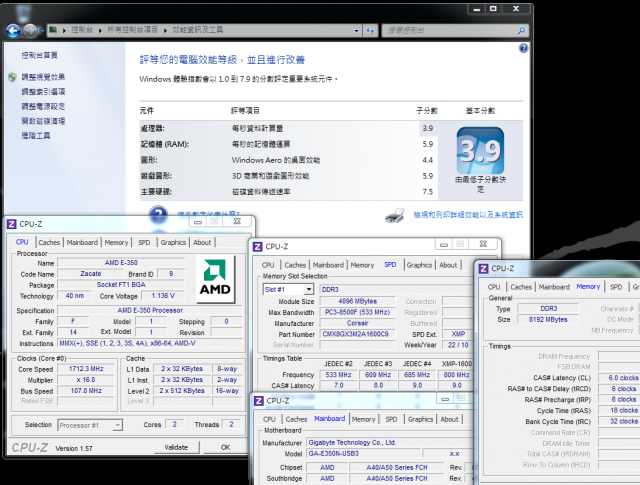Select SPD tab in the SPD window
Image resolution: width=640 pixels, height=485 pixels.
(x=390, y=265)
